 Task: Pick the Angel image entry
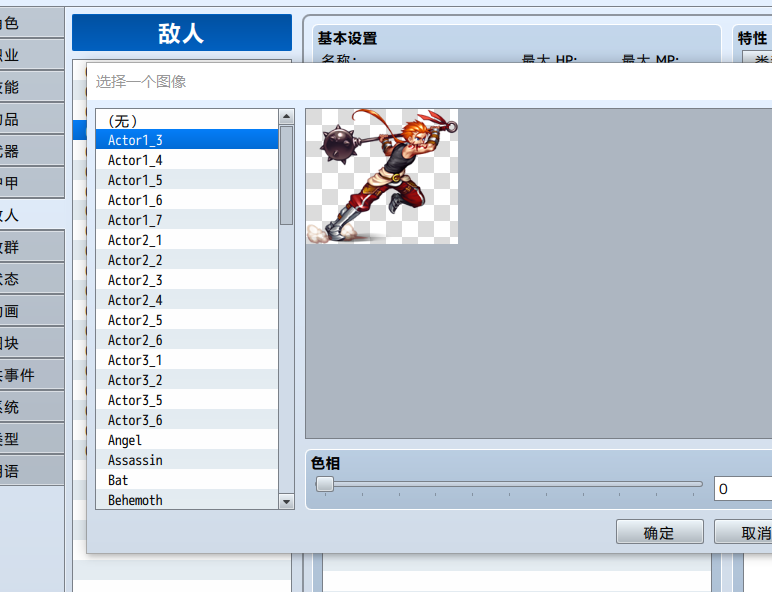coord(187,440)
